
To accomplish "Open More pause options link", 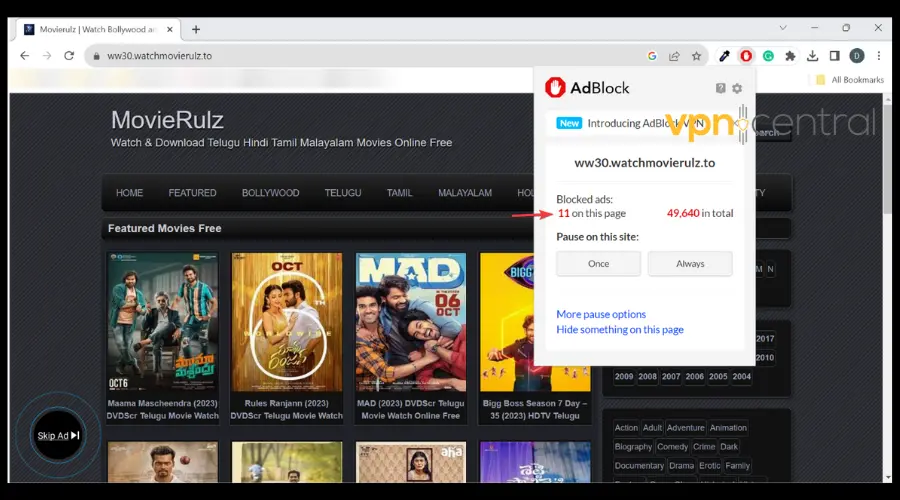I will 601,314.
